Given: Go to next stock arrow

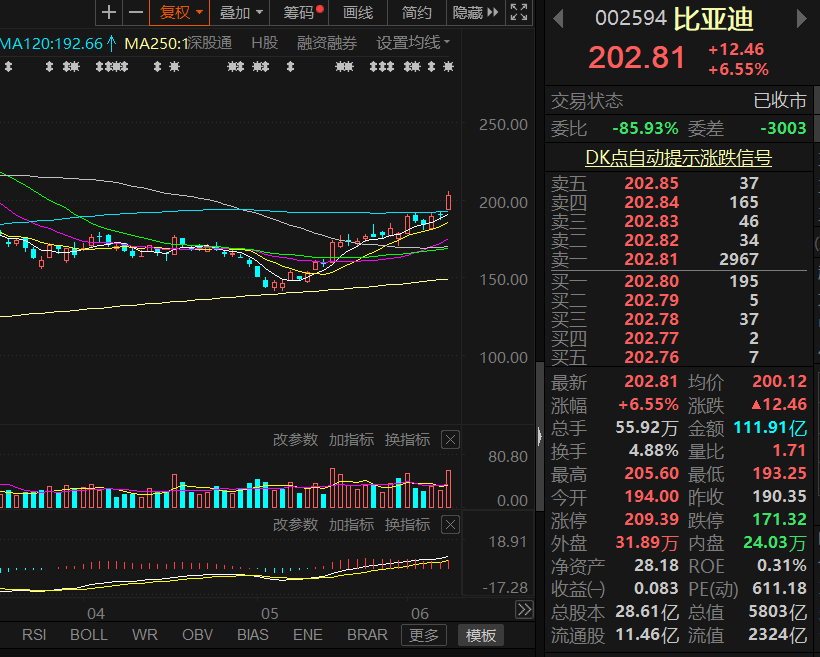Looking at the screenshot, I should pos(801,19).
